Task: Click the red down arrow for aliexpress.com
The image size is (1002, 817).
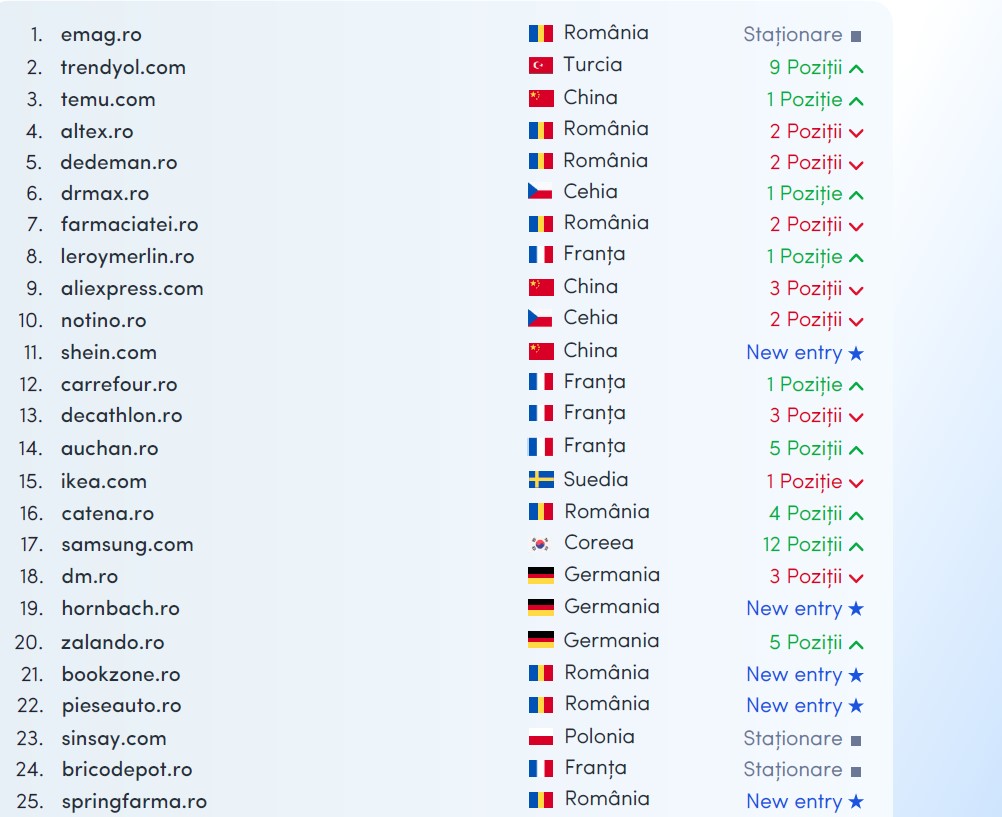Action: coord(855,290)
